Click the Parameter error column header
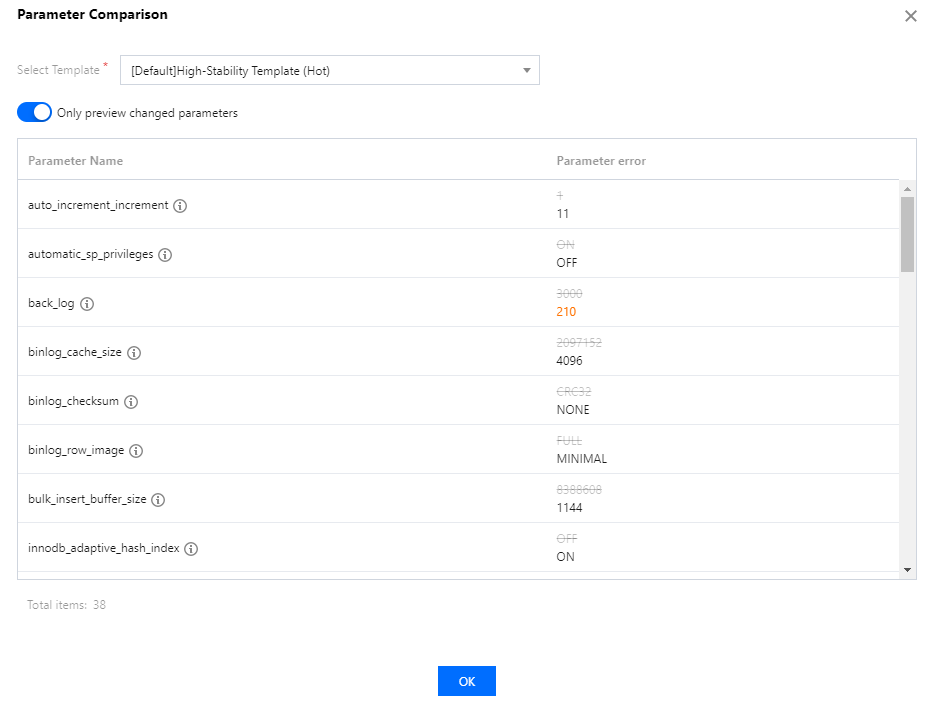This screenshot has height=703, width=931. point(601,161)
